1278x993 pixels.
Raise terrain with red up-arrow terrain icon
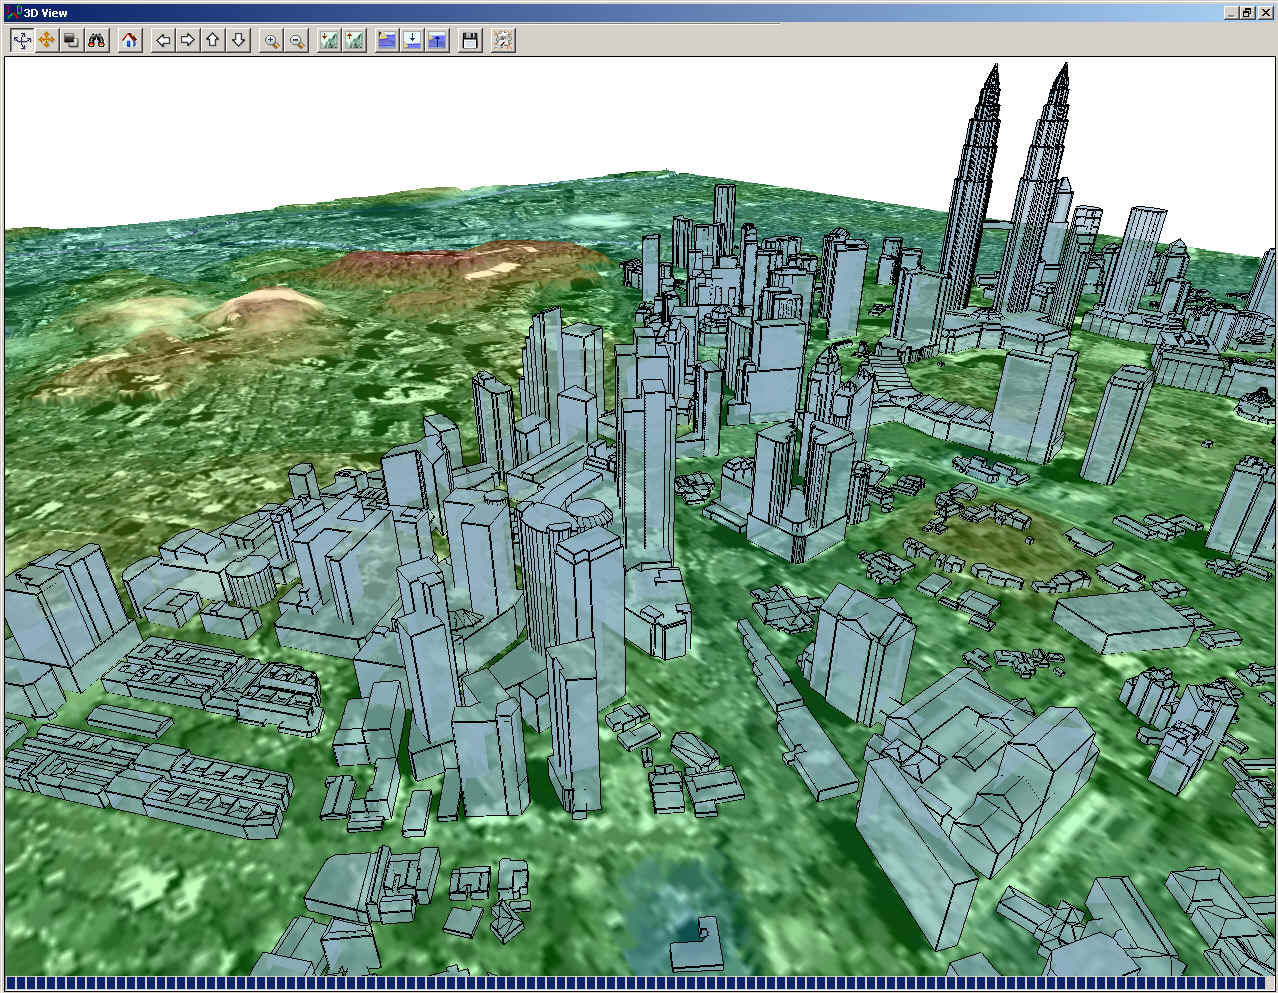[354, 40]
